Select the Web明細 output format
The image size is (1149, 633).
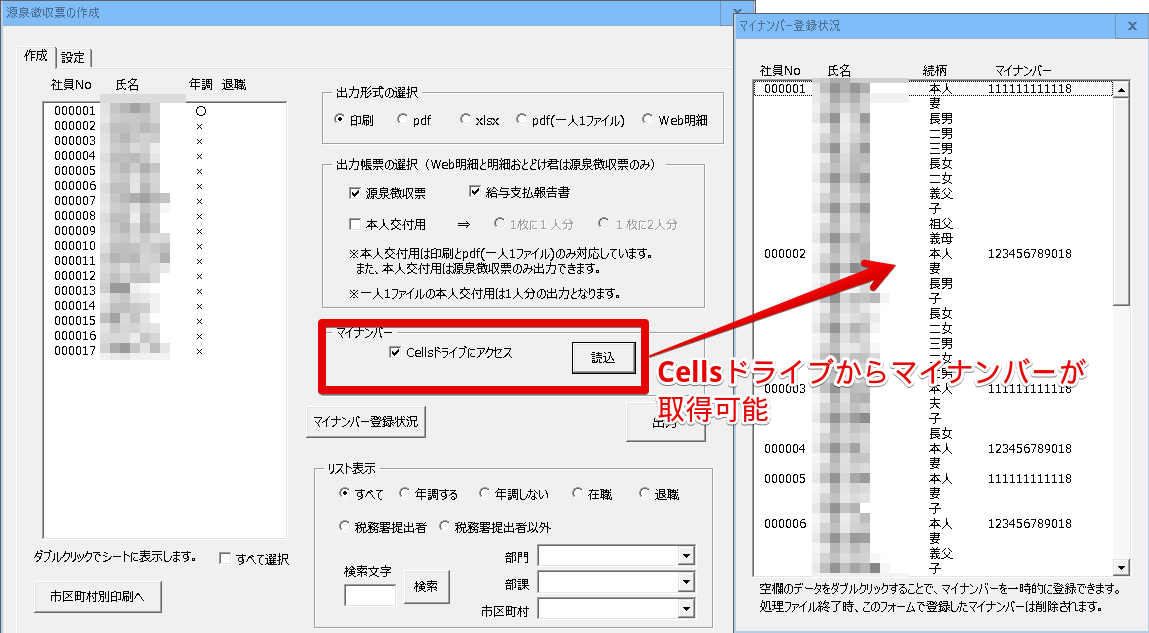pos(675,119)
